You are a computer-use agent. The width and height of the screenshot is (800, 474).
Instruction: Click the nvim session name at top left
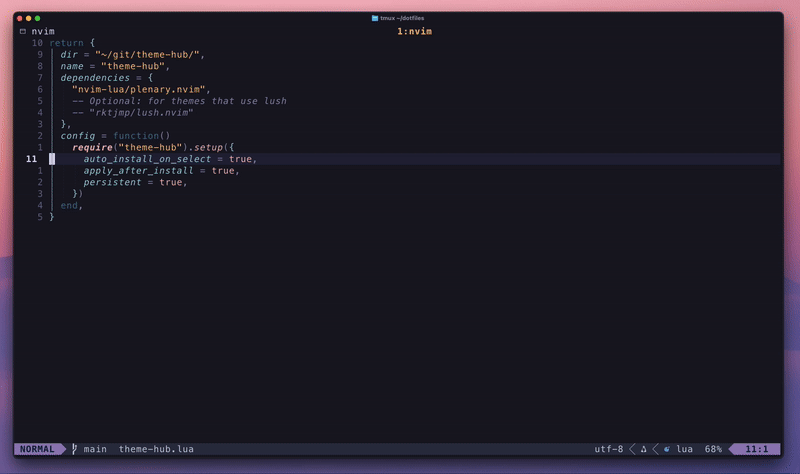point(43,31)
